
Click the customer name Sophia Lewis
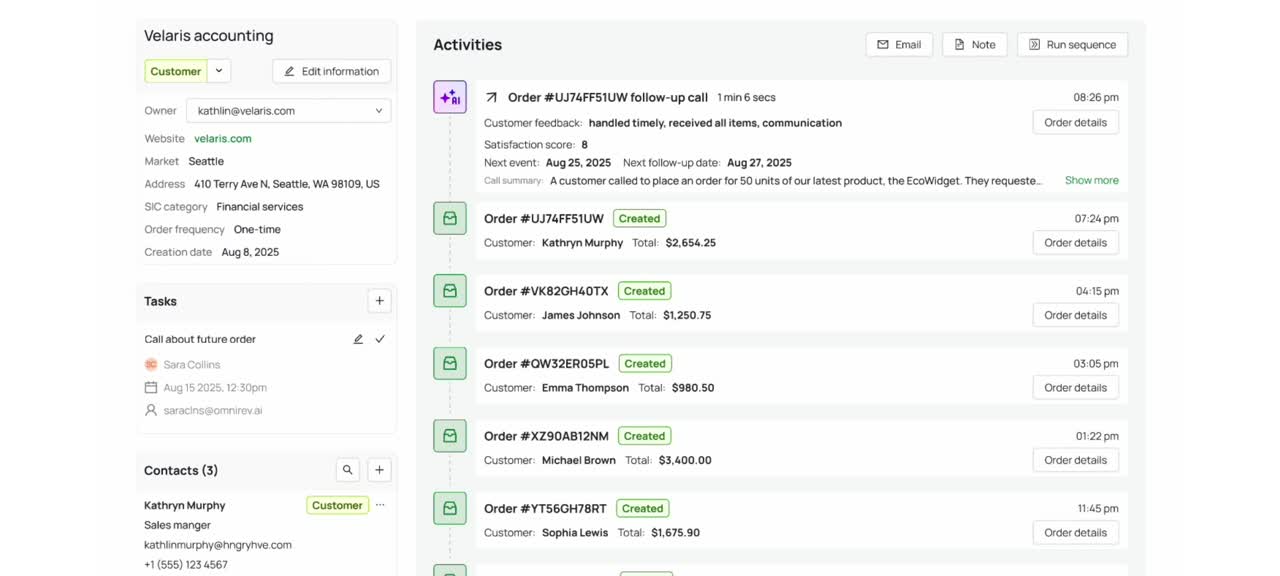(575, 533)
